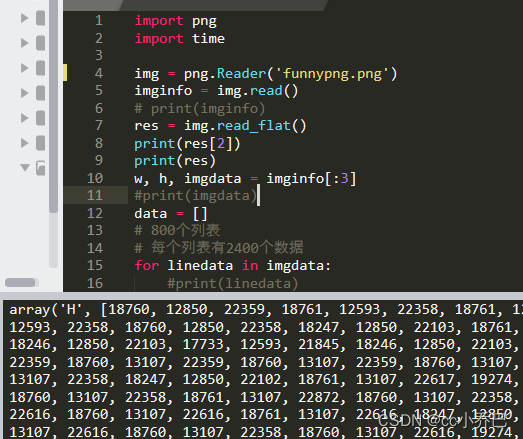Screen dimensions: 523x439
Task: Place cursor inside the 'funnypng.png' string
Action: pos(333,74)
